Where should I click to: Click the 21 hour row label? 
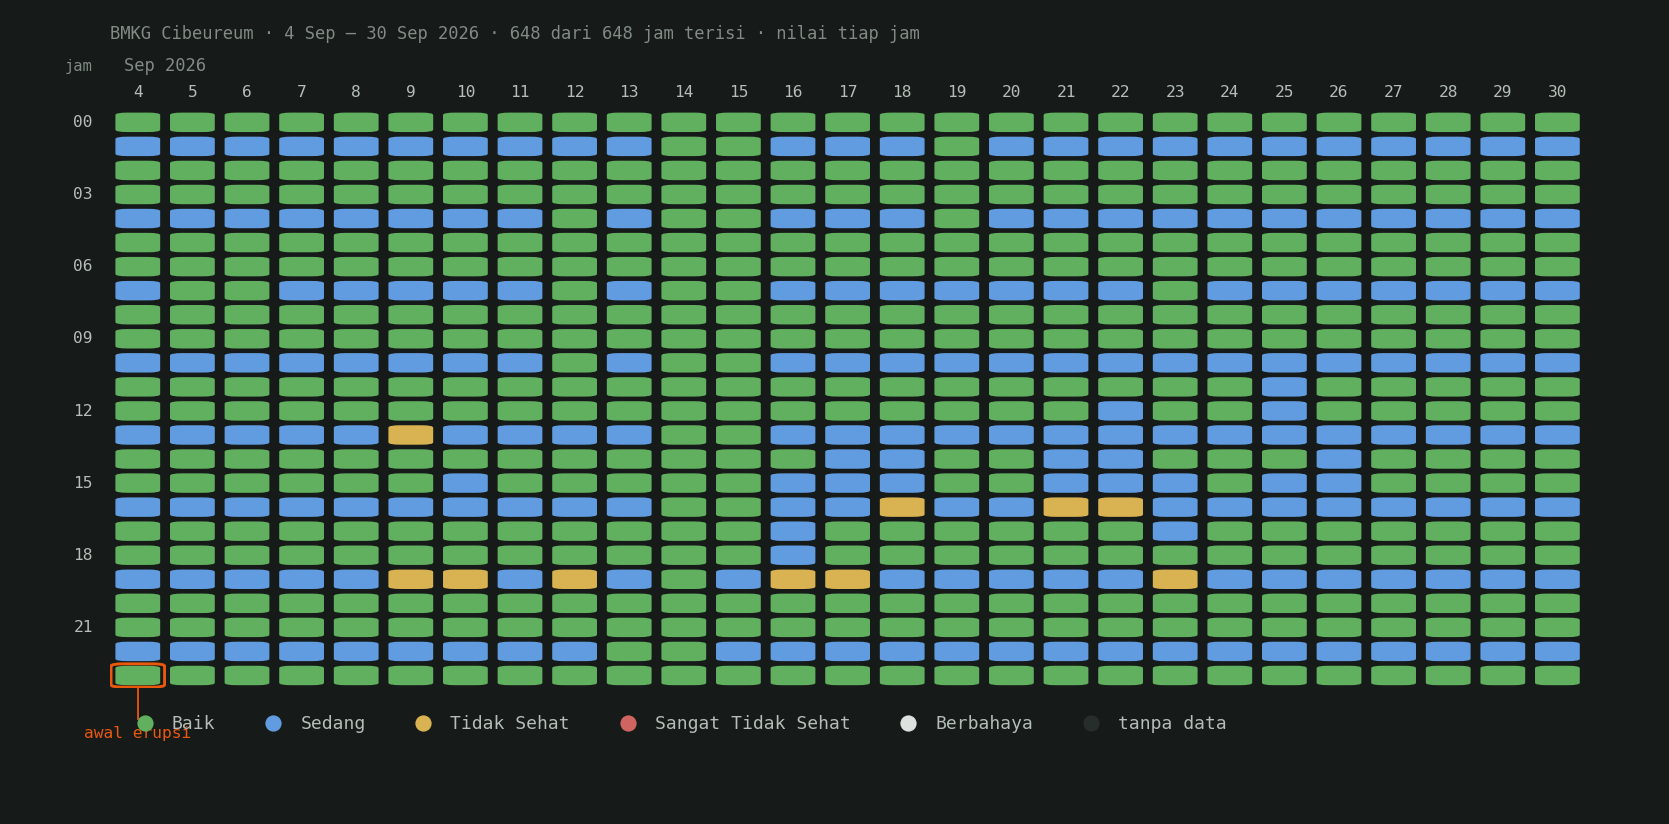pos(83,627)
